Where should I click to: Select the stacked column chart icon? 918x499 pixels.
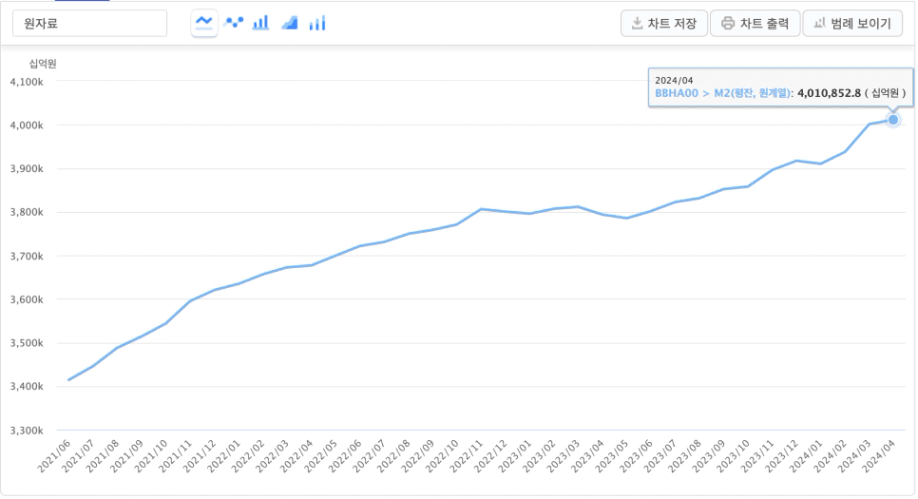pos(317,22)
